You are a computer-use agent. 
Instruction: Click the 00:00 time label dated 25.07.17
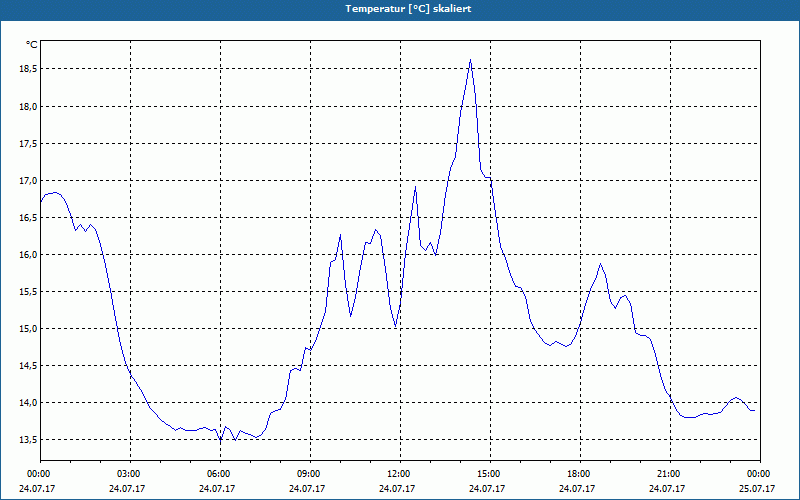pyautogui.click(x=759, y=474)
